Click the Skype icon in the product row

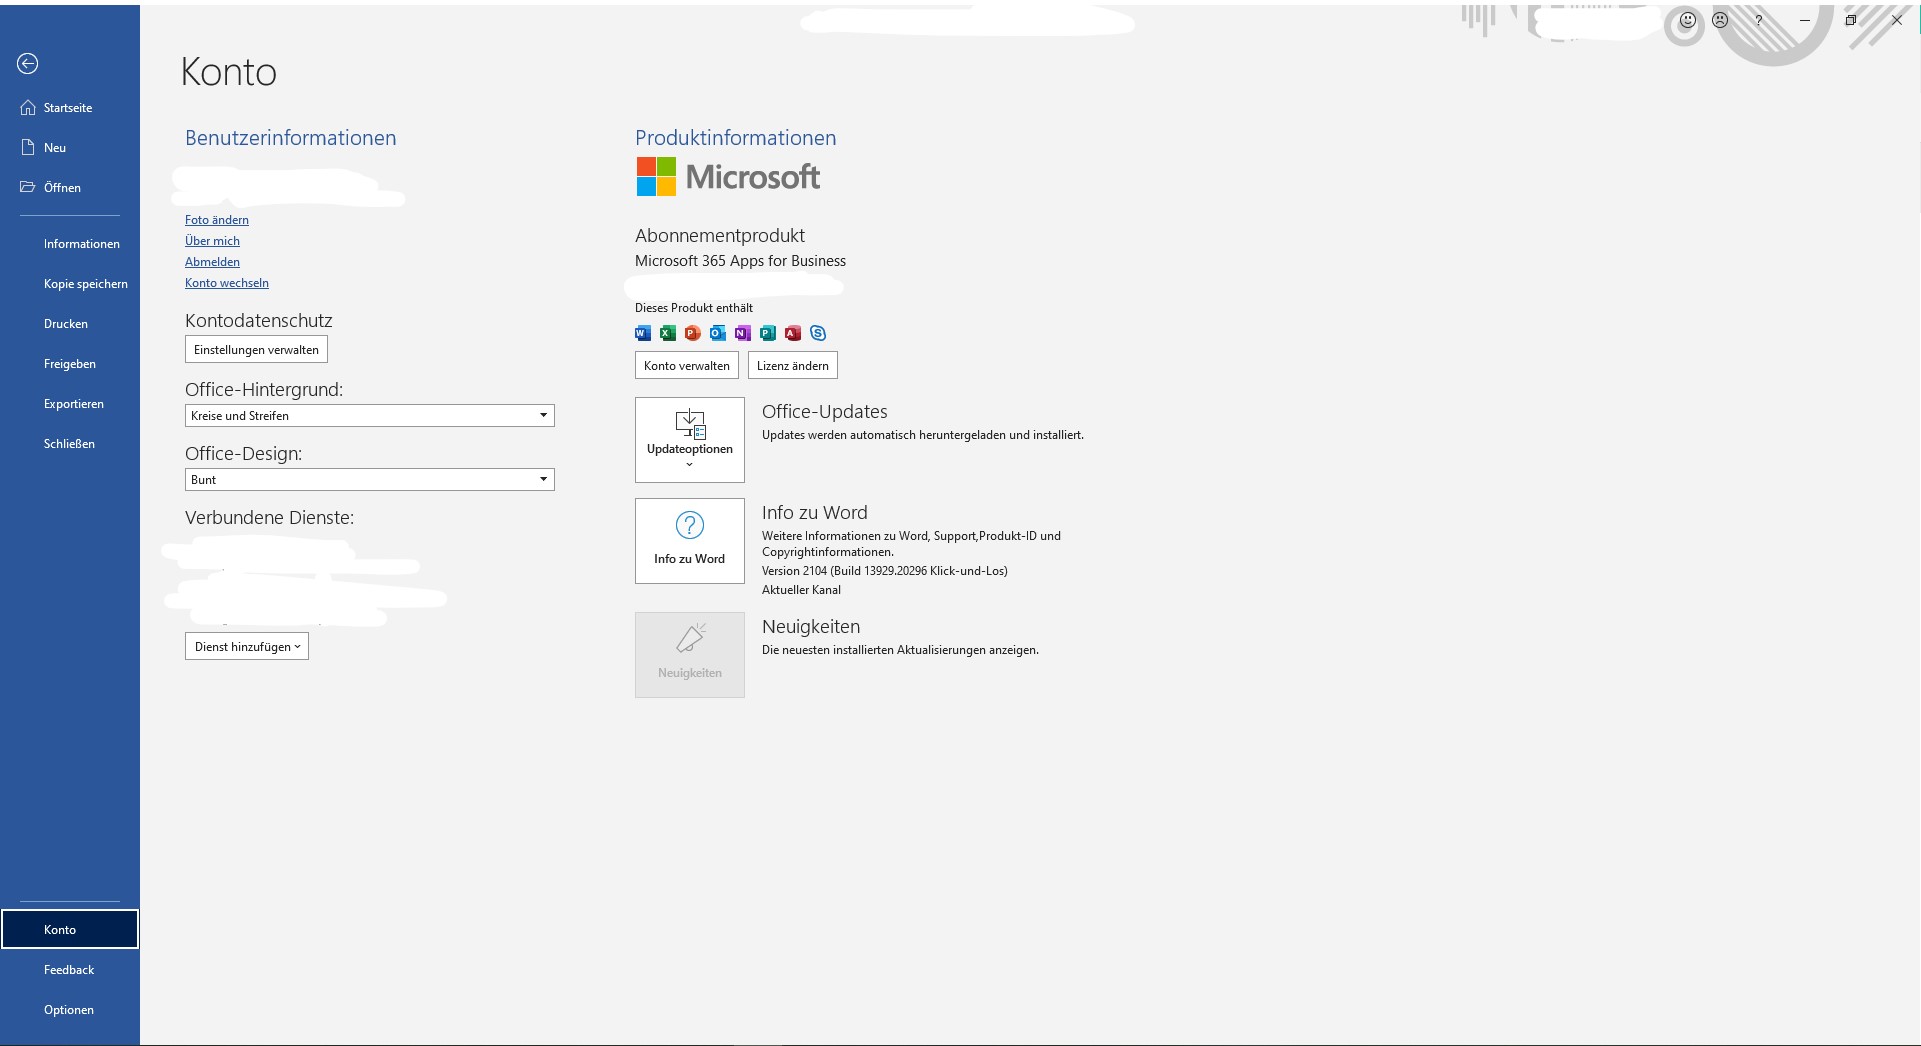818,333
